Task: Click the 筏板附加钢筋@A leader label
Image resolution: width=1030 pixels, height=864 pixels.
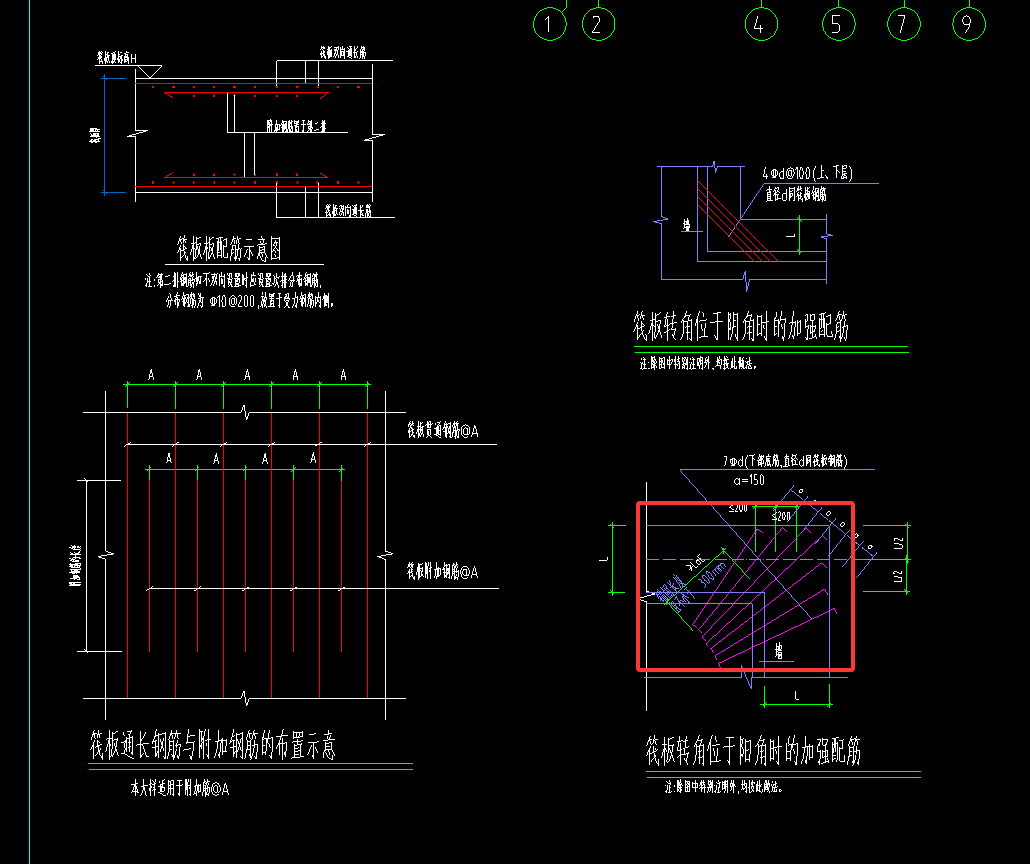Action: point(443,571)
